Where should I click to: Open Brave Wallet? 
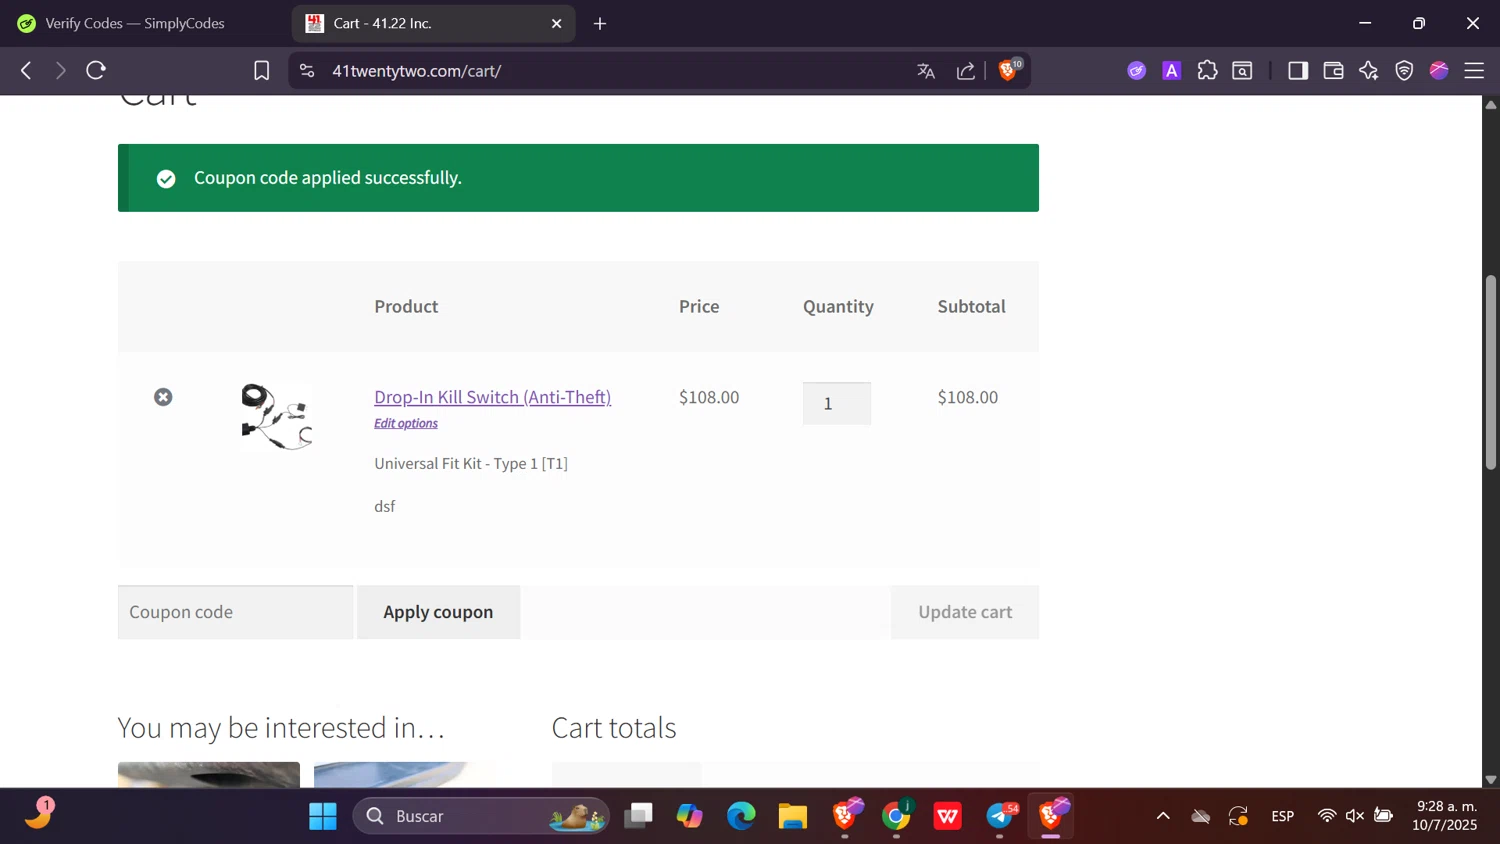(x=1333, y=71)
